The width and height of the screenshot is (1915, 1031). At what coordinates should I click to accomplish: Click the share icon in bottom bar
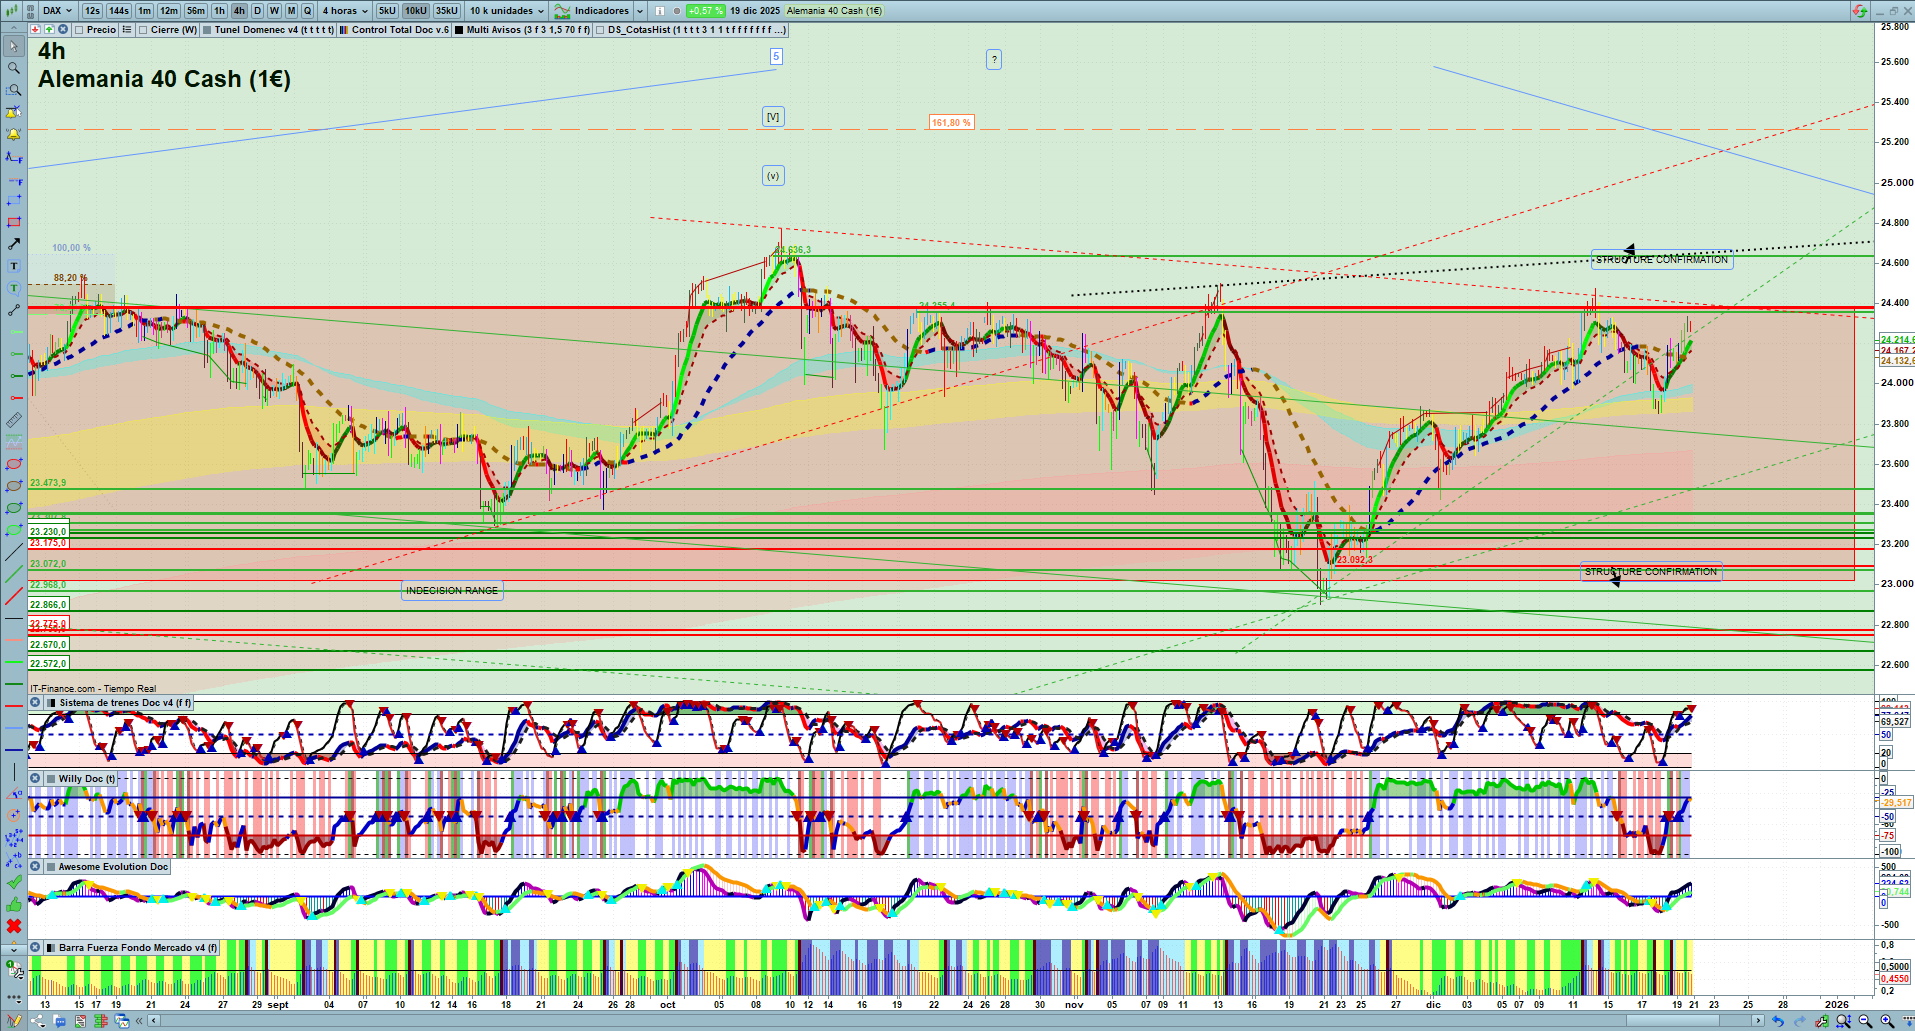(38, 1021)
